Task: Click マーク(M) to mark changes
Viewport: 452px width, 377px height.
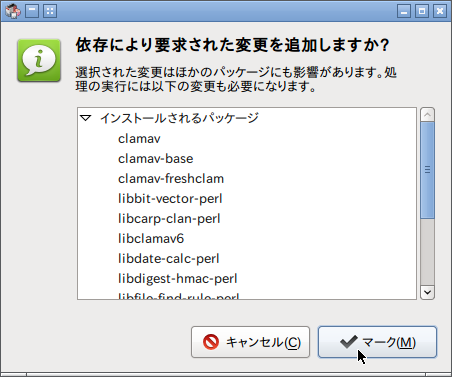Action: (377, 342)
